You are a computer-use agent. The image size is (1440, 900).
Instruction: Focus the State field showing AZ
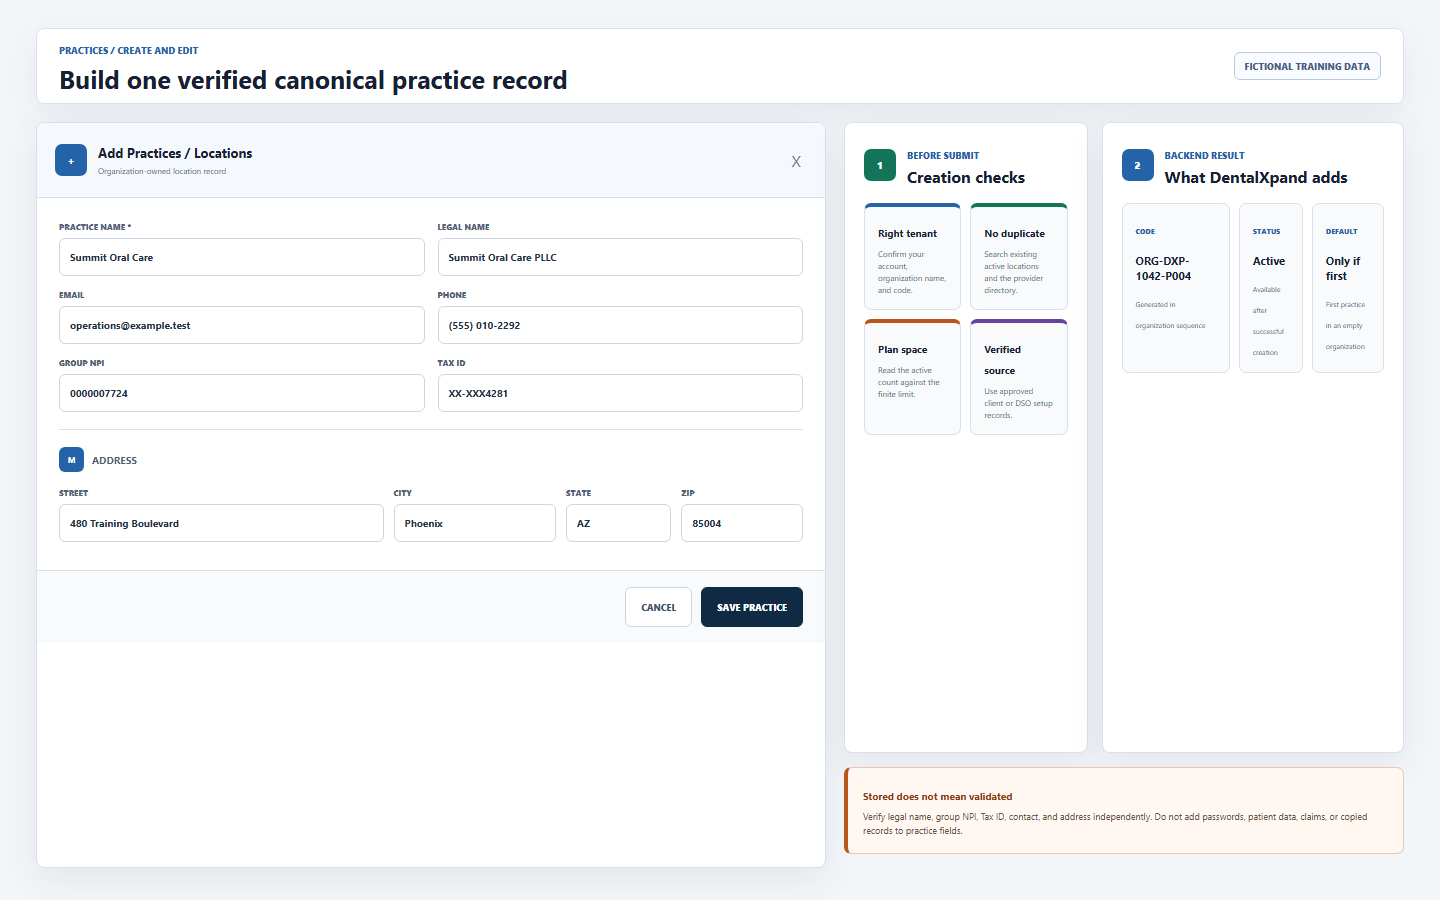click(618, 523)
